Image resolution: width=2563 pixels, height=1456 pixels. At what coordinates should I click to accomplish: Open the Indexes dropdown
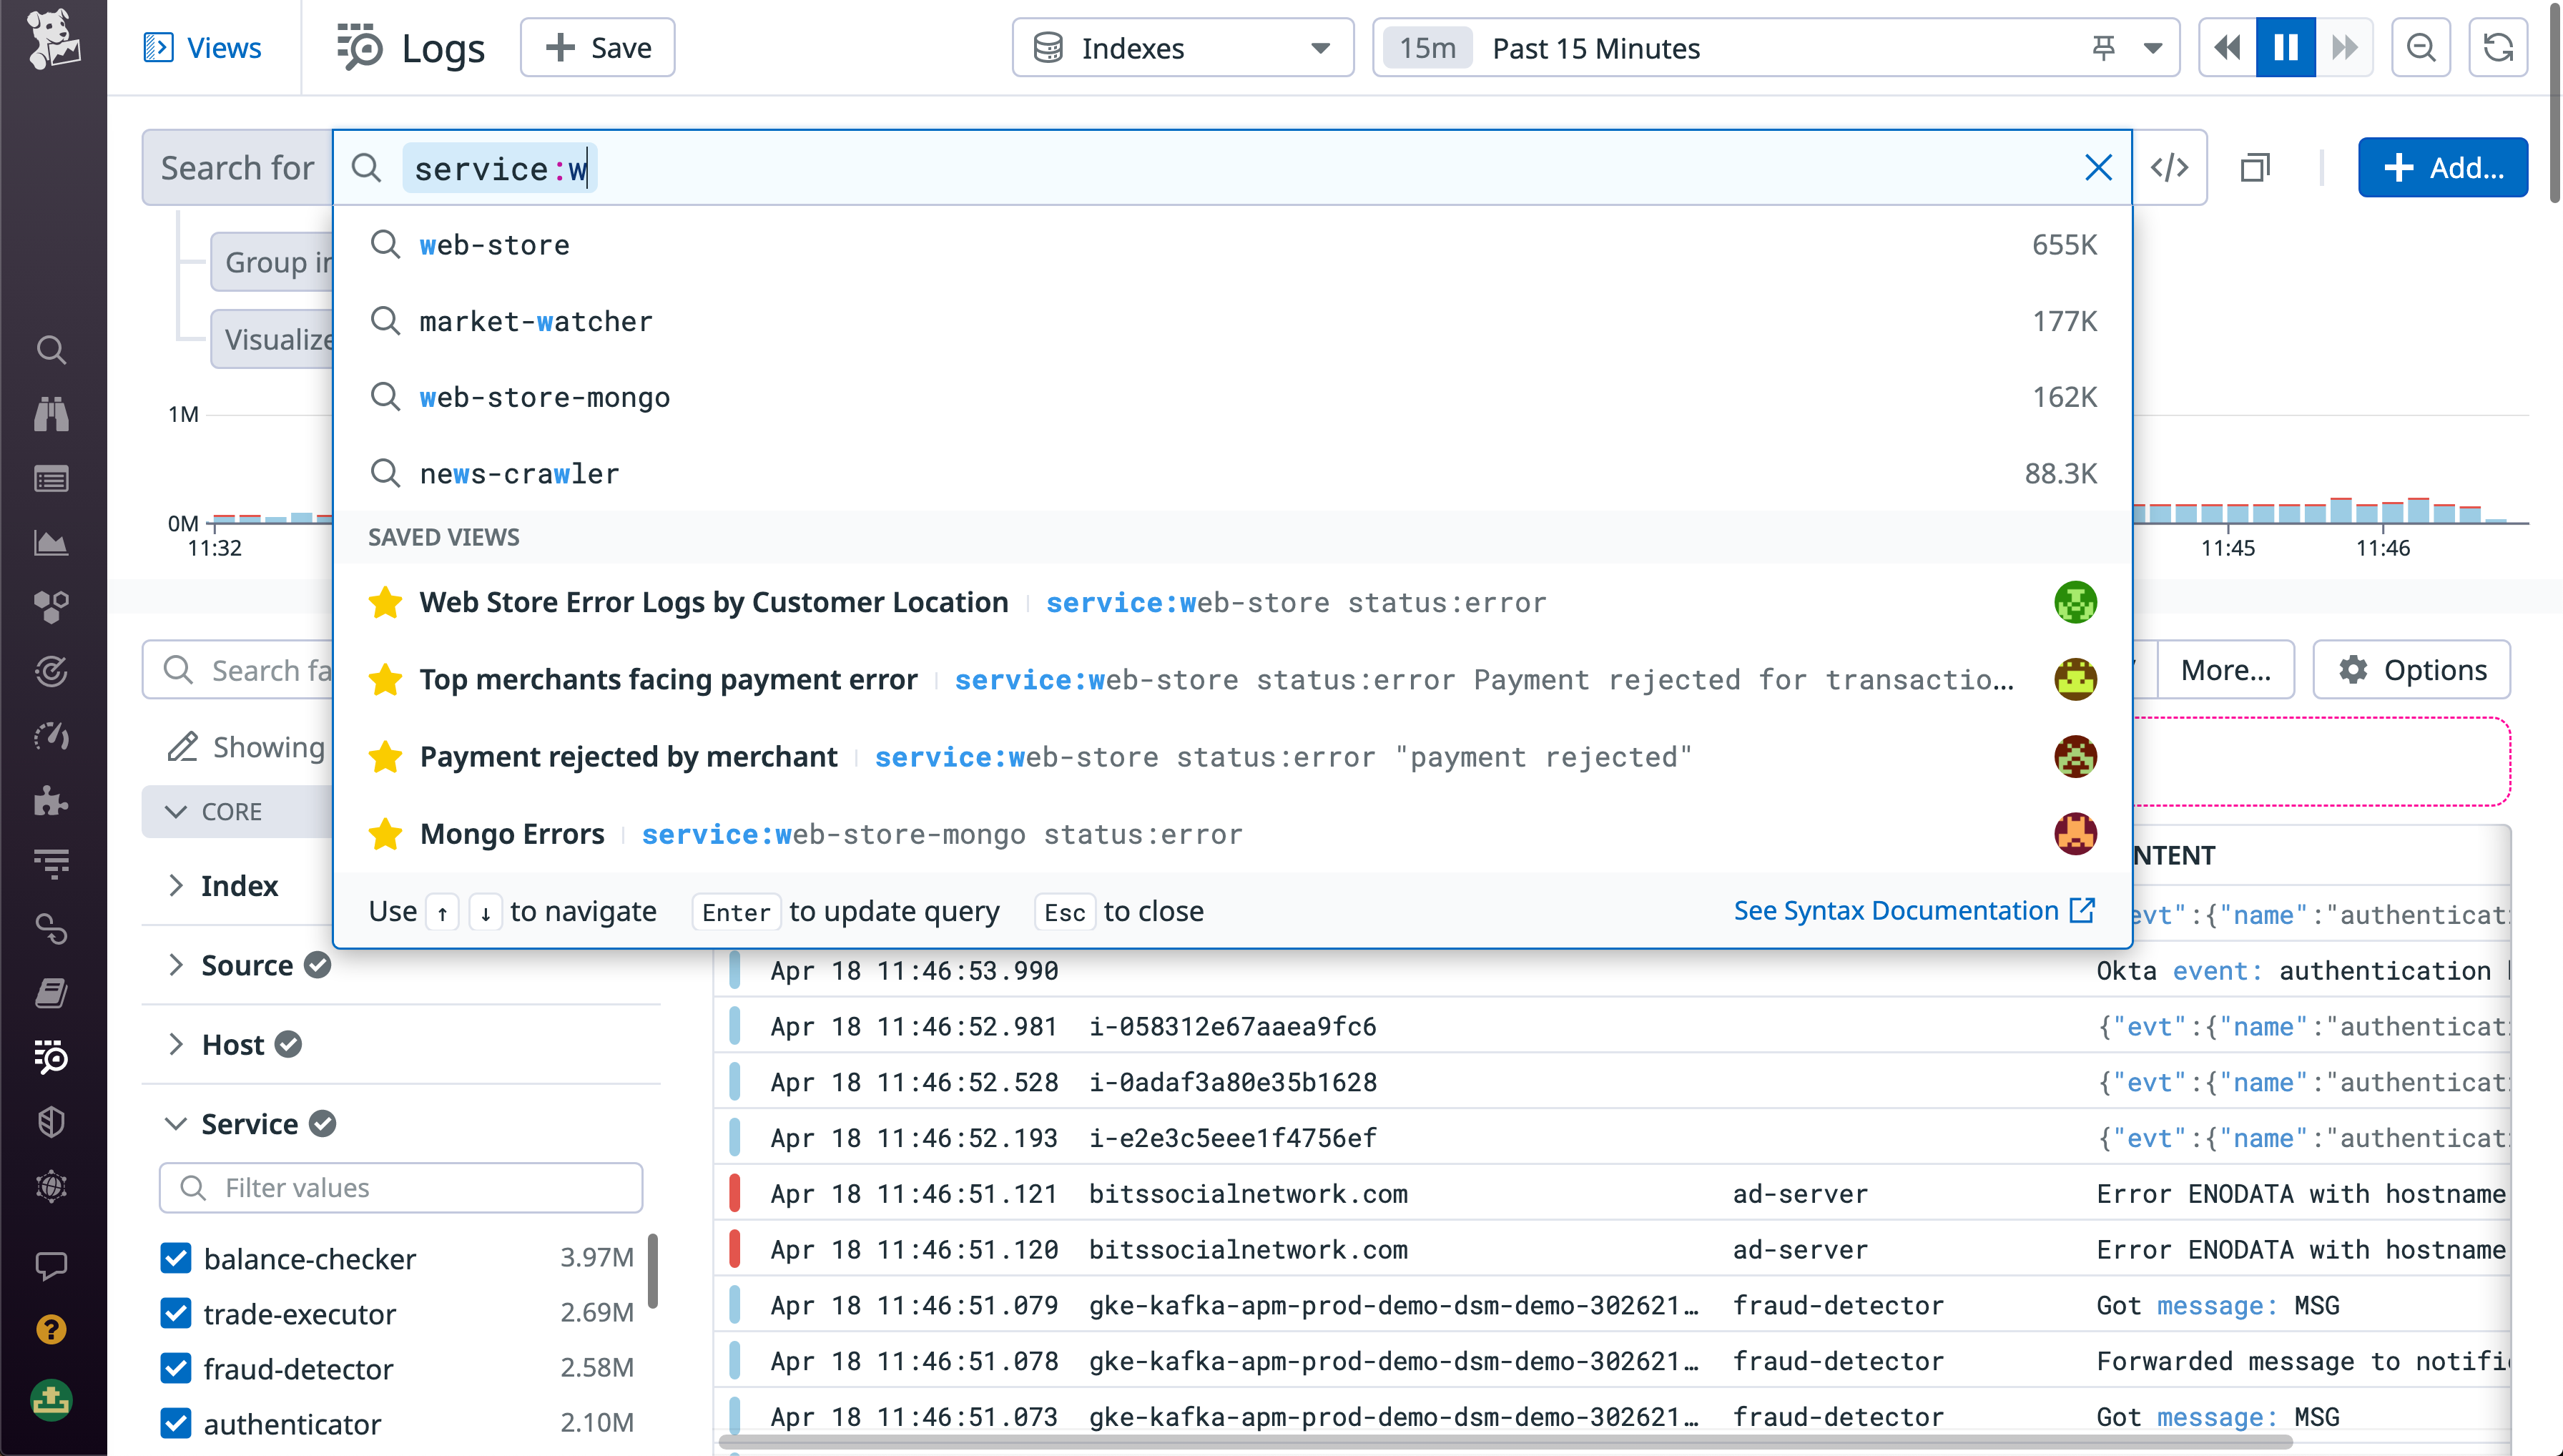pos(1181,47)
